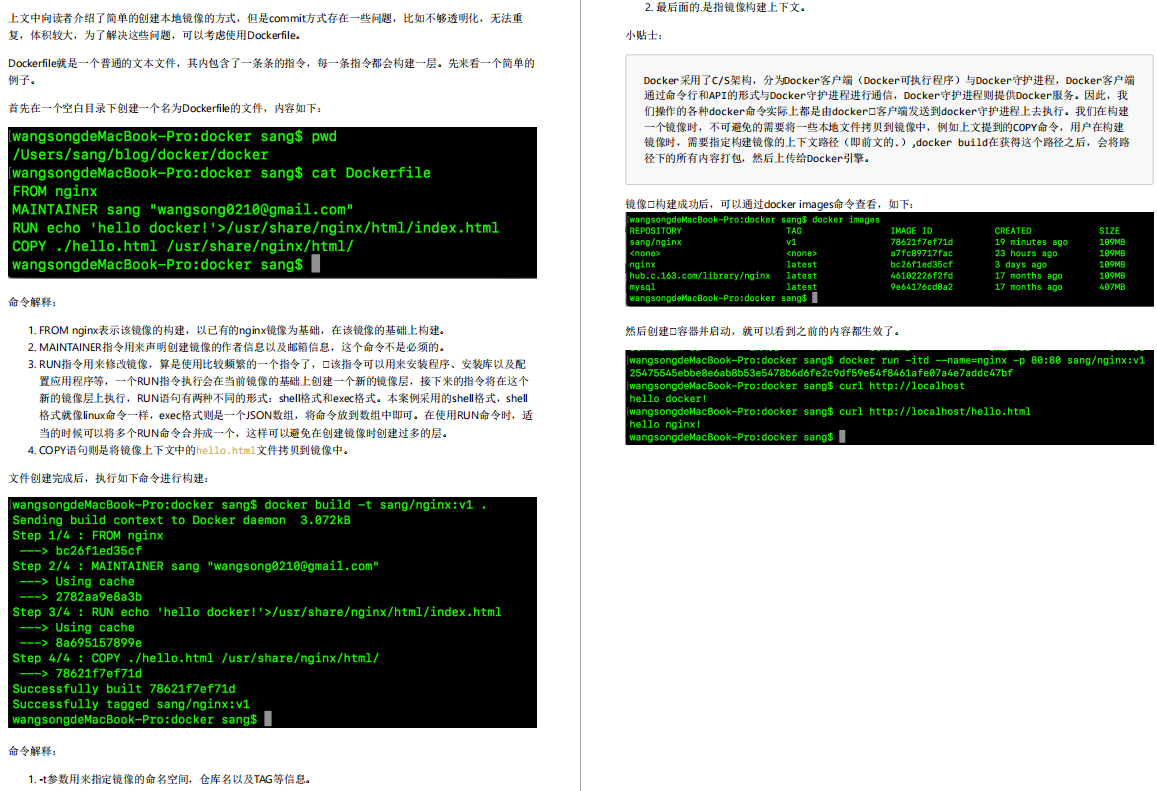1157x791 pixels.
Task: Click the 'hub.c.163.com/library/nginx' repository entry
Action: pyautogui.click(x=700, y=276)
